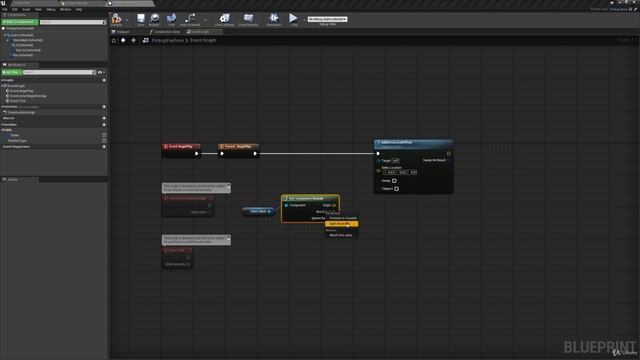The height and width of the screenshot is (360, 640).
Task: Click exec output pin of Parent BeginPlay node
Action: click(255, 153)
